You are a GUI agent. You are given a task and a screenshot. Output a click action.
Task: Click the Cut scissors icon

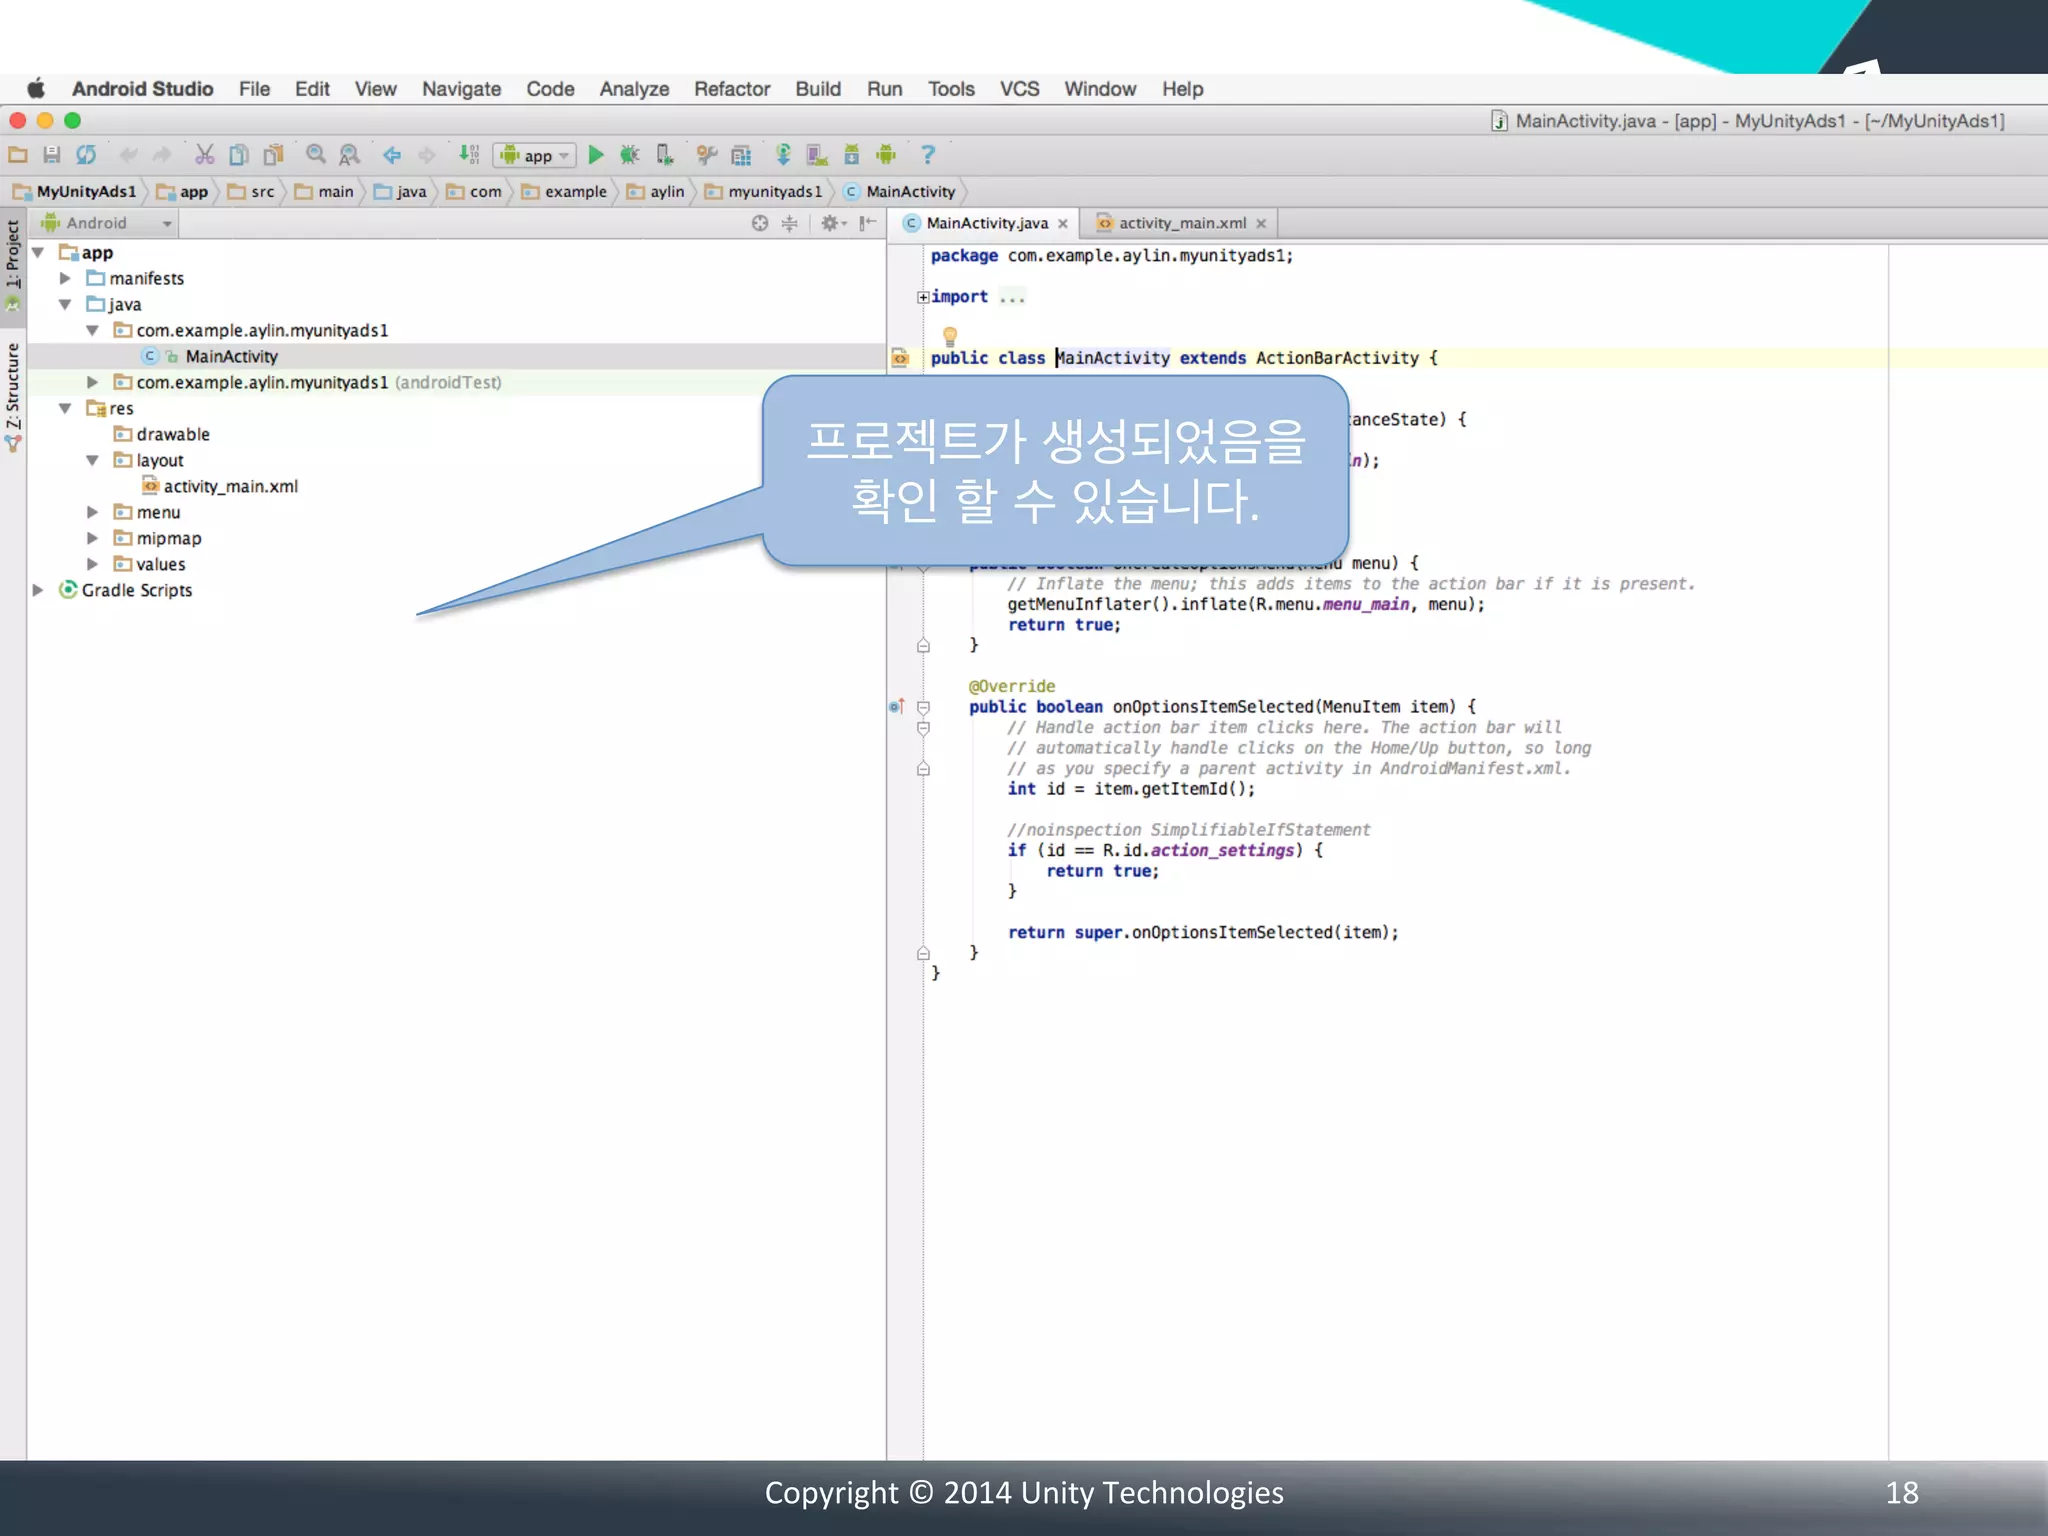pyautogui.click(x=205, y=155)
